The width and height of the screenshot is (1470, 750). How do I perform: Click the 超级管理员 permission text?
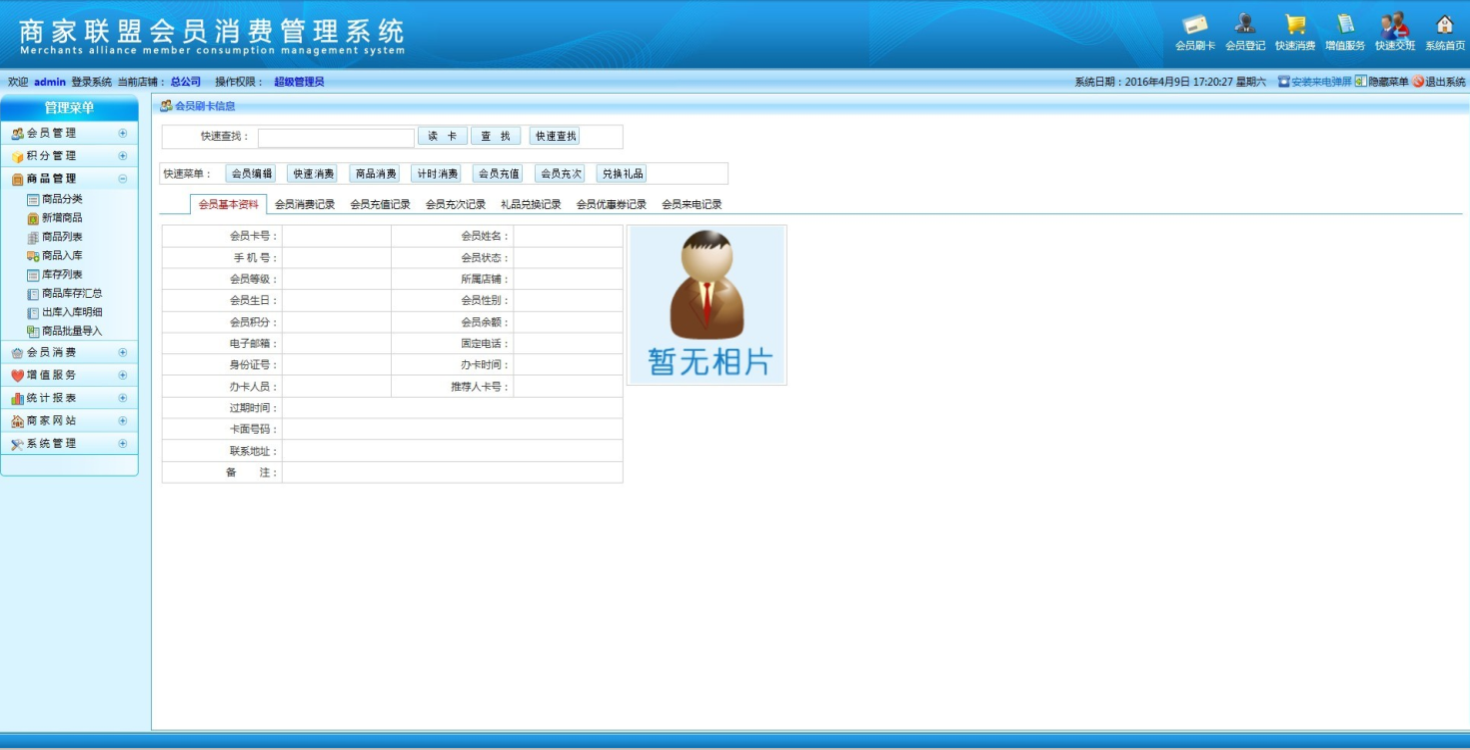299,82
